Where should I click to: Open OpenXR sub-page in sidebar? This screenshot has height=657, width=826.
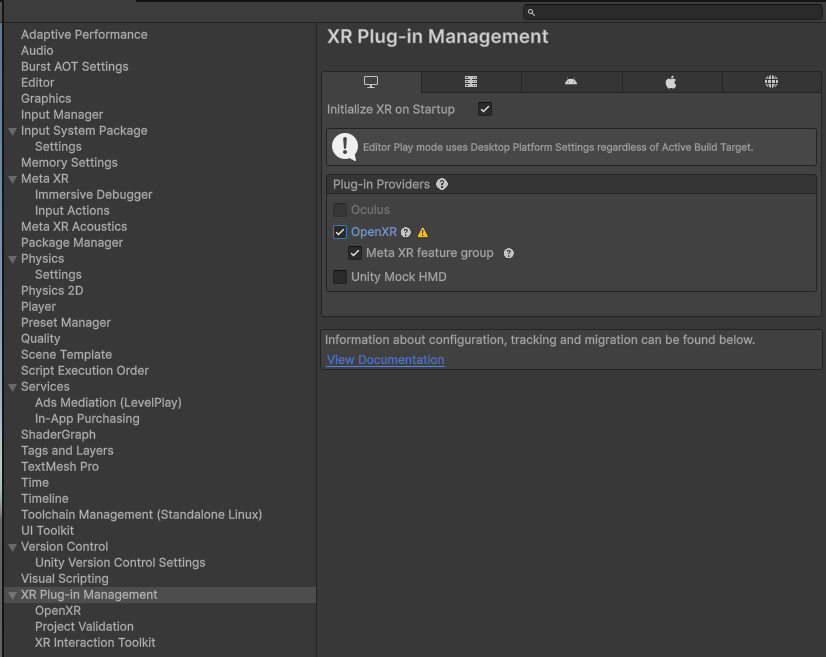click(58, 611)
